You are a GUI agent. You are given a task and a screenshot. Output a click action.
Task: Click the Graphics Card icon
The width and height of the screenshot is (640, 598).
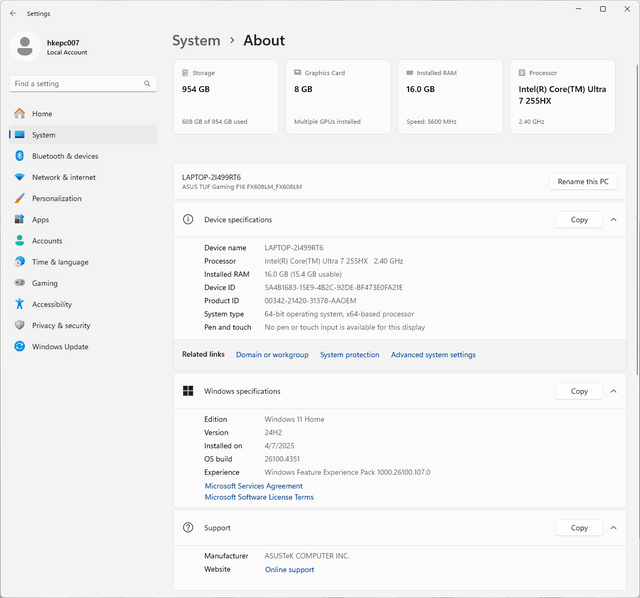[x=298, y=73]
